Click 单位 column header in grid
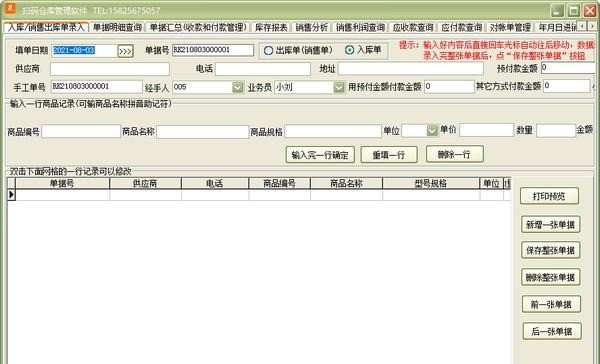 491,183
